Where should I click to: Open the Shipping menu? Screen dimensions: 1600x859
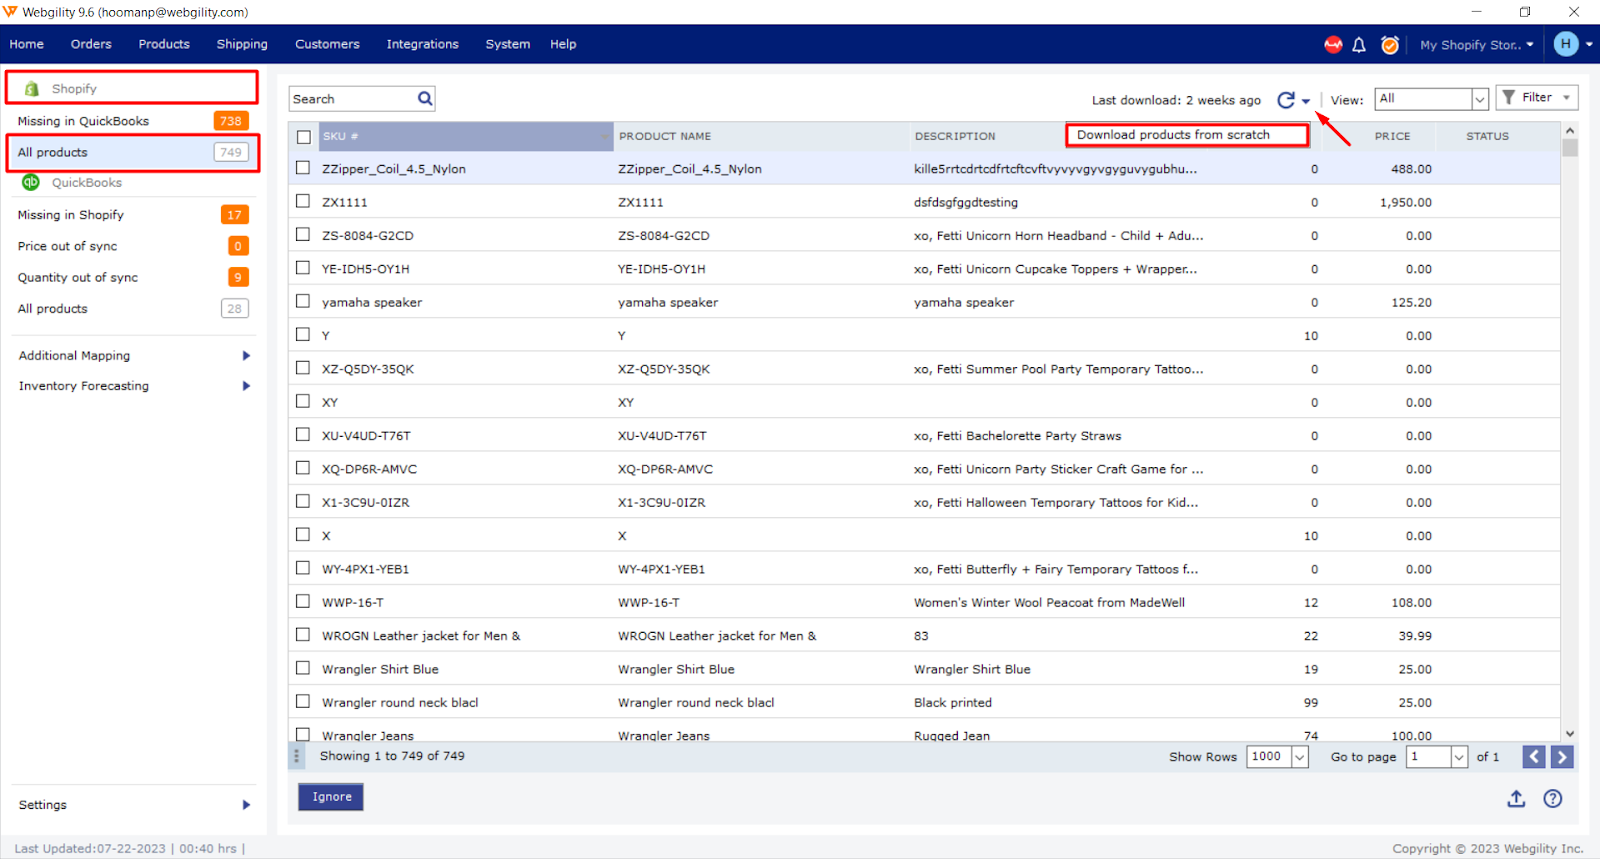click(x=242, y=44)
